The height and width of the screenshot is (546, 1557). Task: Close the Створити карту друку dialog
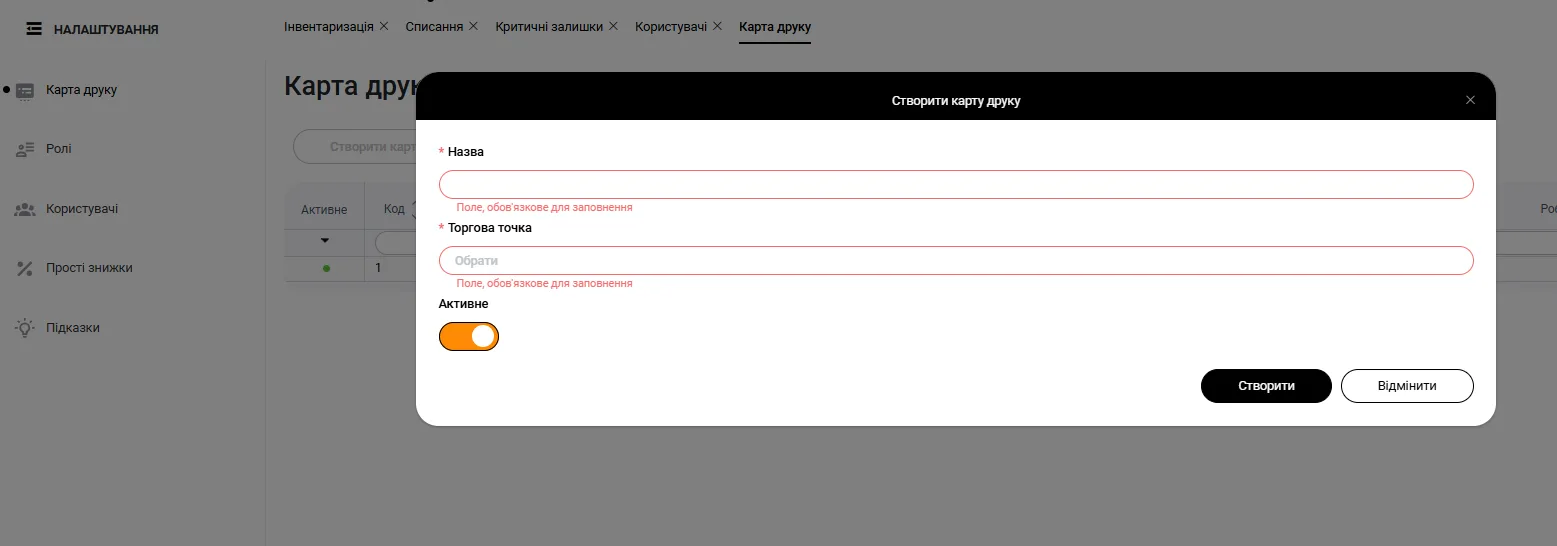pyautogui.click(x=1470, y=100)
